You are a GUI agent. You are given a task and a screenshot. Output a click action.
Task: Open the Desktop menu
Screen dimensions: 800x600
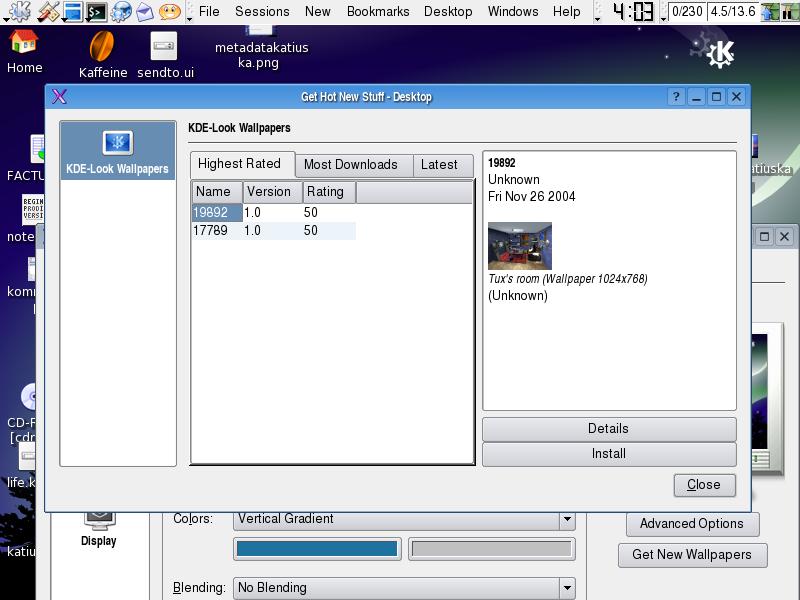[448, 11]
